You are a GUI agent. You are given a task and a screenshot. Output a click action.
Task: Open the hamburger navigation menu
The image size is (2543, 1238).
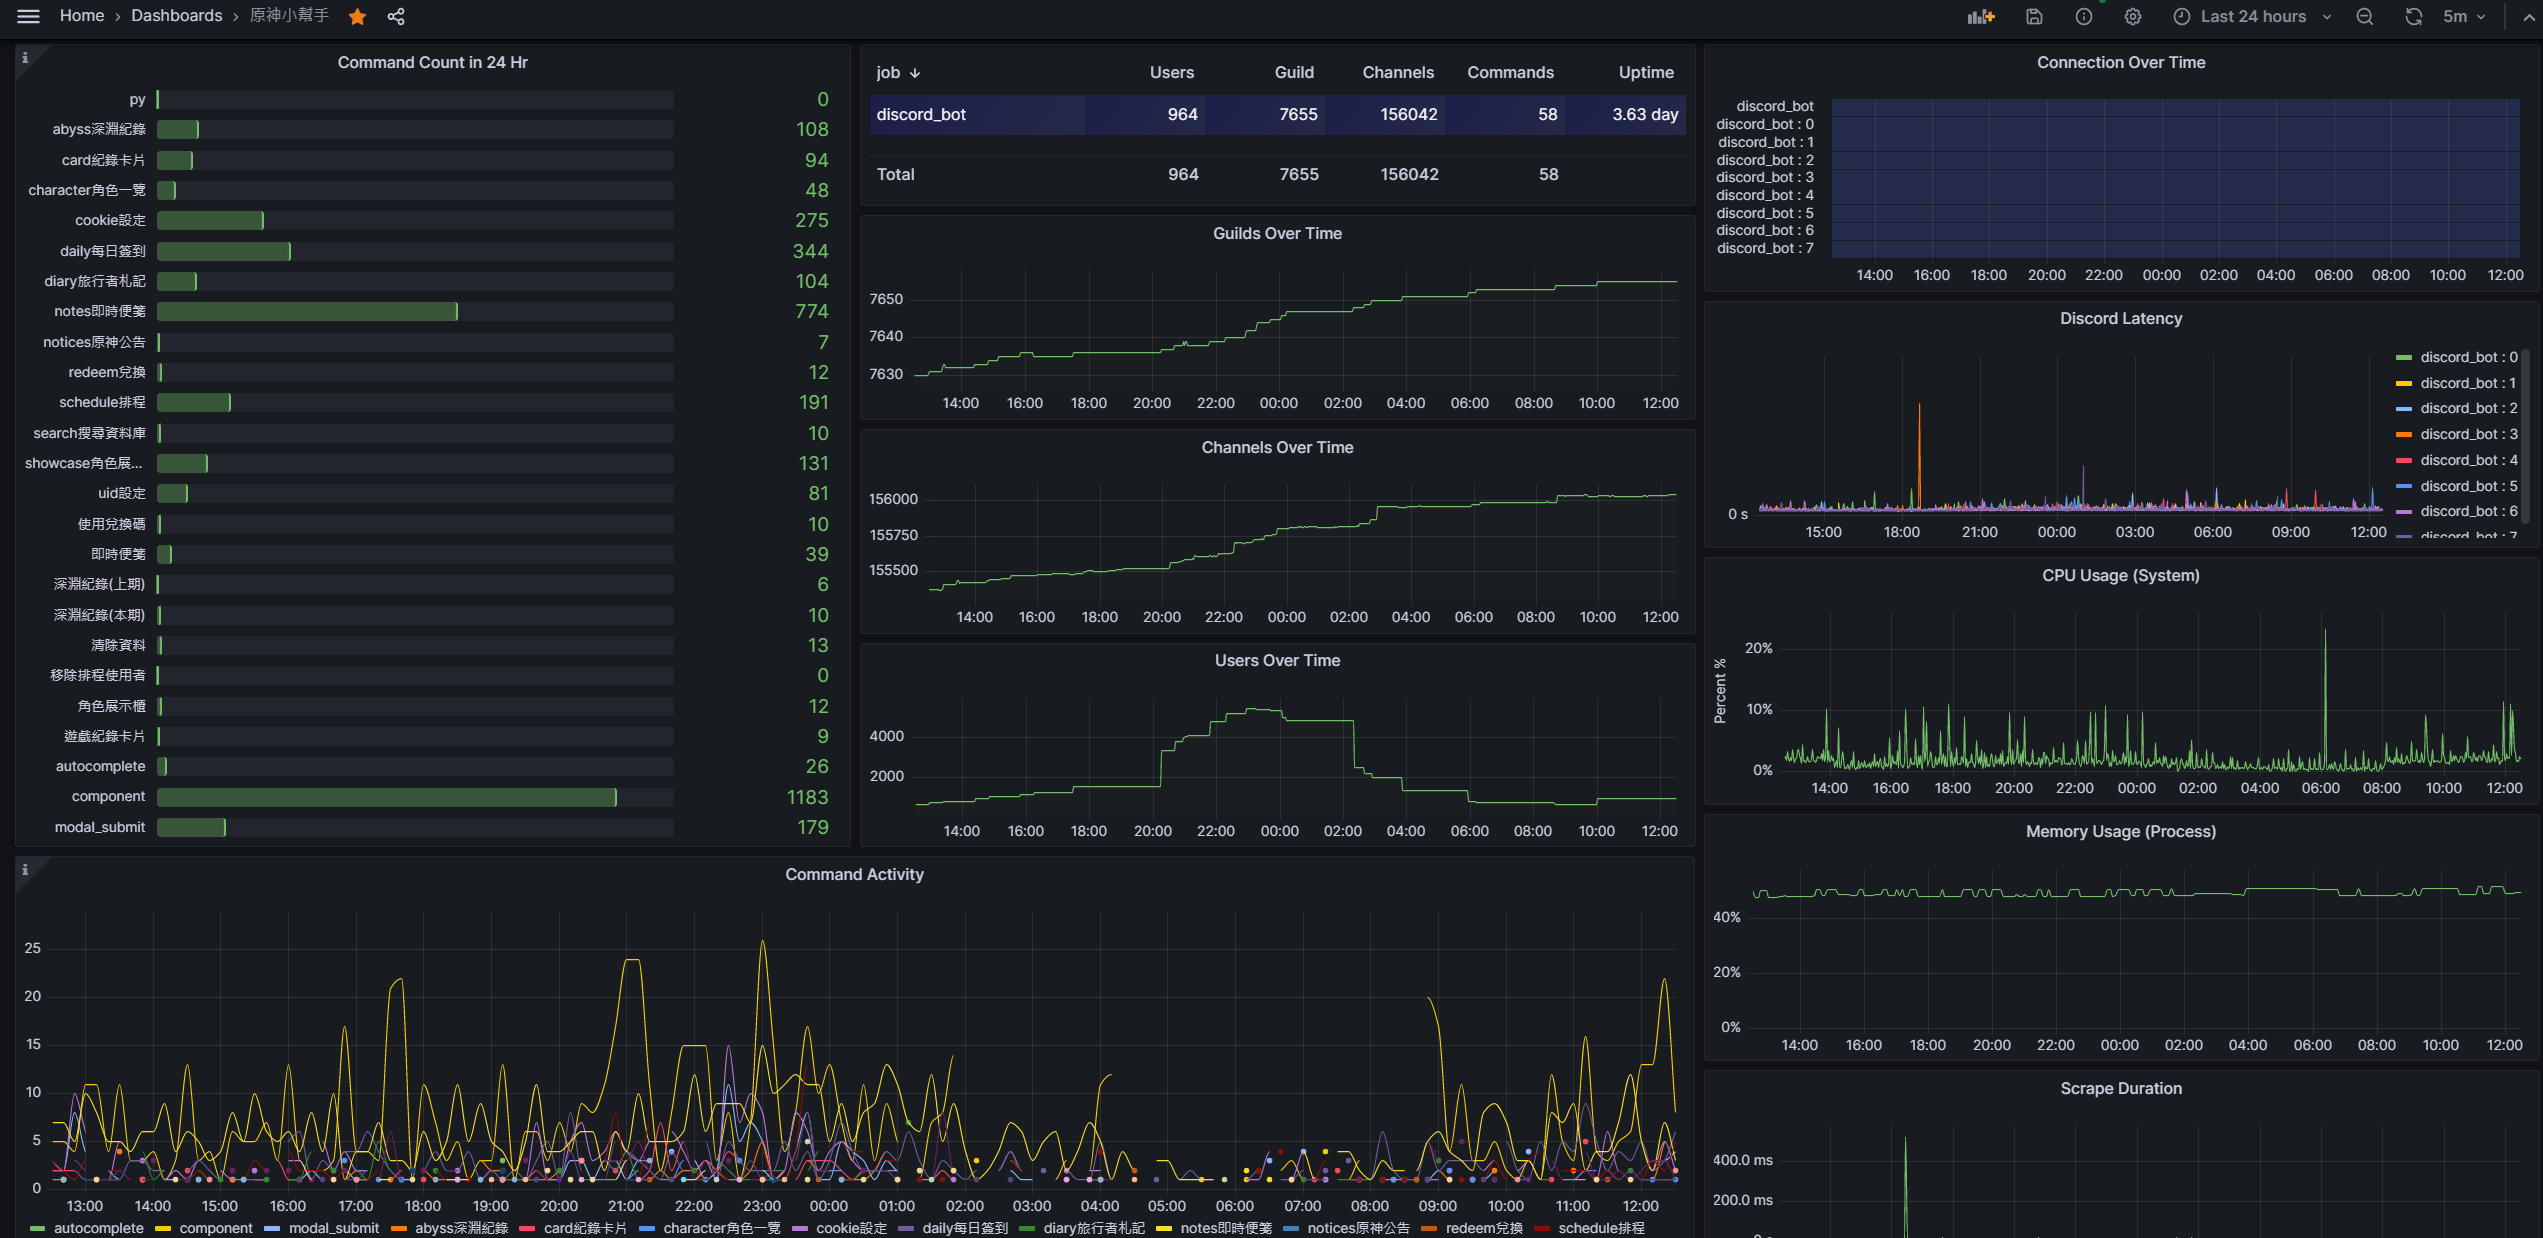click(28, 16)
